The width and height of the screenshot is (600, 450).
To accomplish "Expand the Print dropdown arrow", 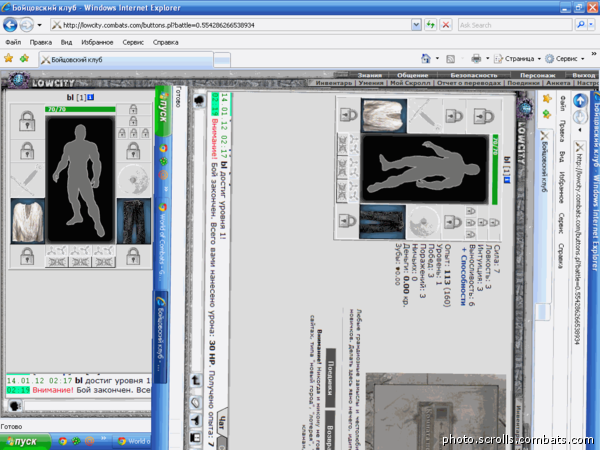I will [488, 59].
